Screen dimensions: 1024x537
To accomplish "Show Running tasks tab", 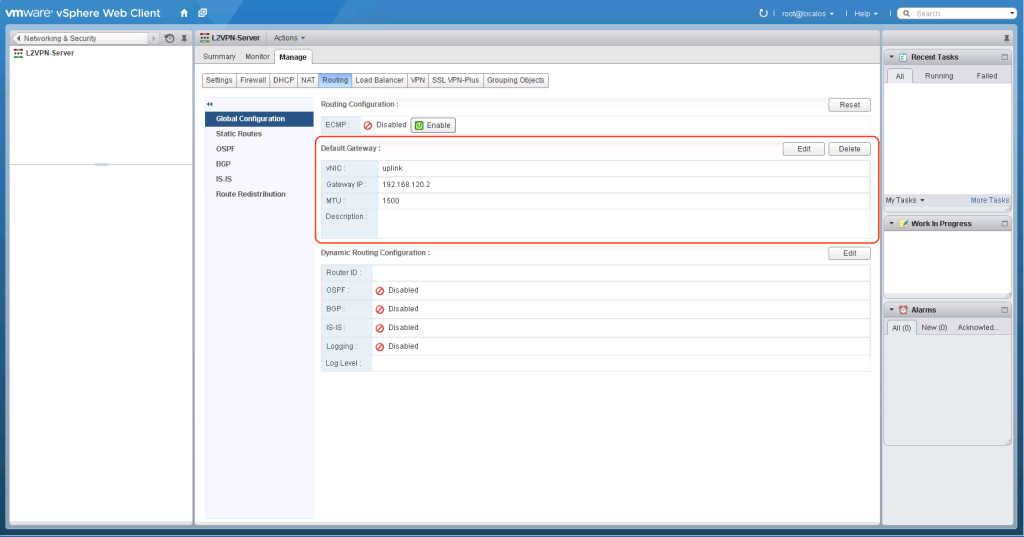I will (938, 76).
